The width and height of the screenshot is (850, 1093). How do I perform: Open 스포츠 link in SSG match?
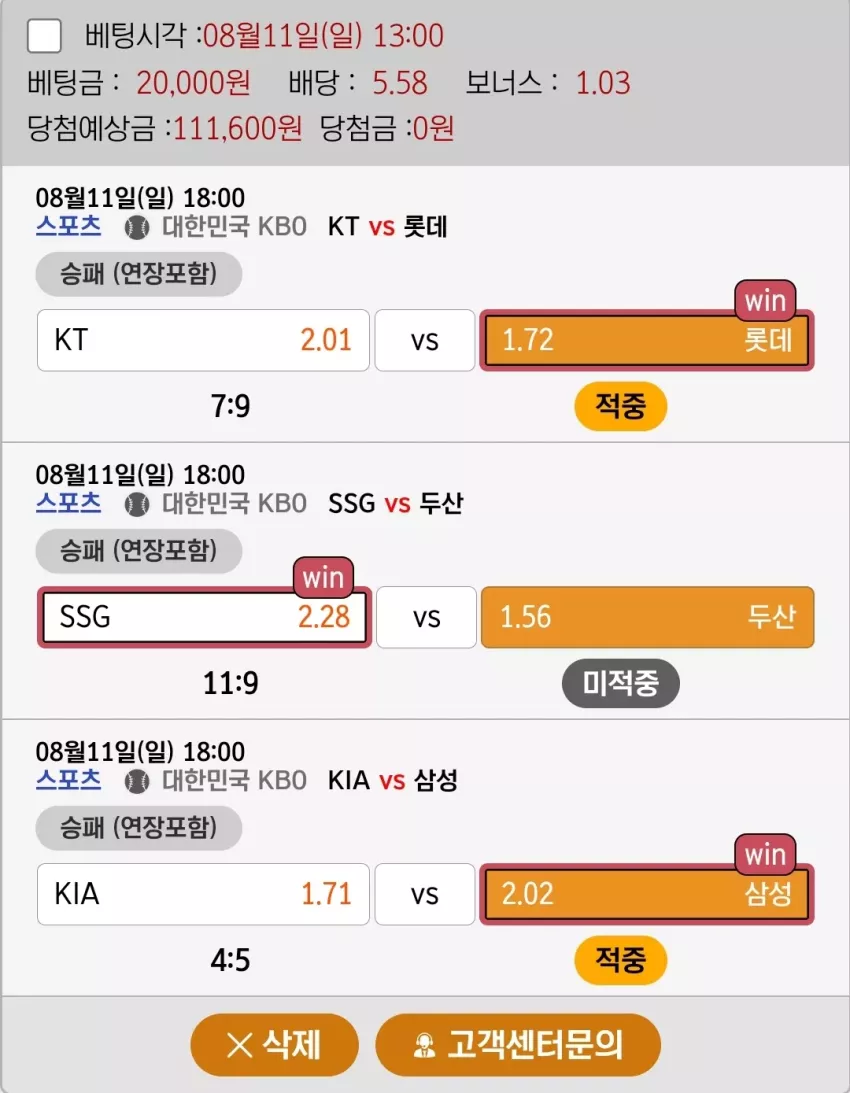[x=68, y=503]
